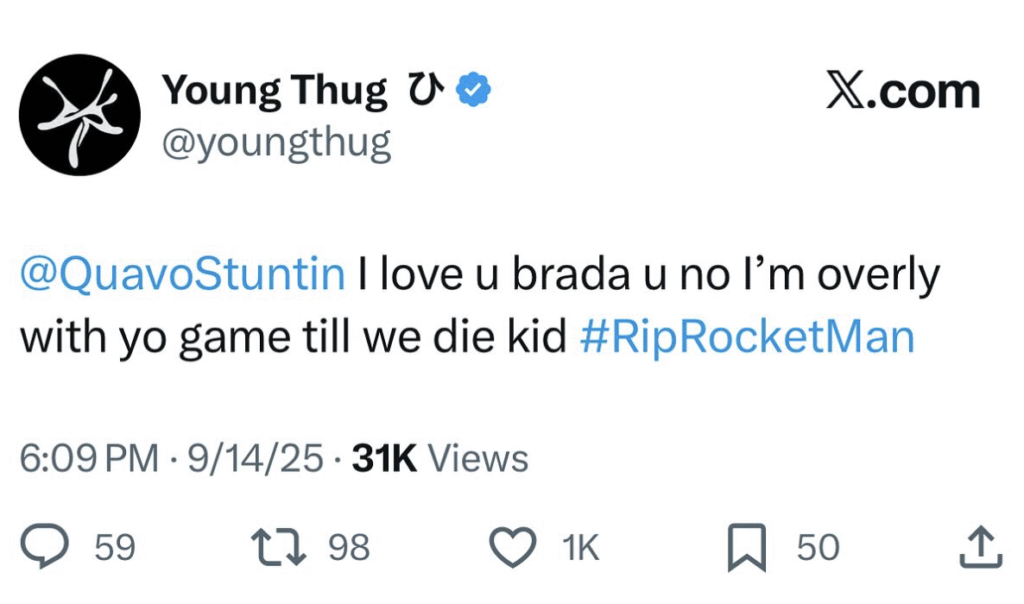The image size is (1024, 604).
Task: Click the share upload icon
Action: (x=980, y=548)
